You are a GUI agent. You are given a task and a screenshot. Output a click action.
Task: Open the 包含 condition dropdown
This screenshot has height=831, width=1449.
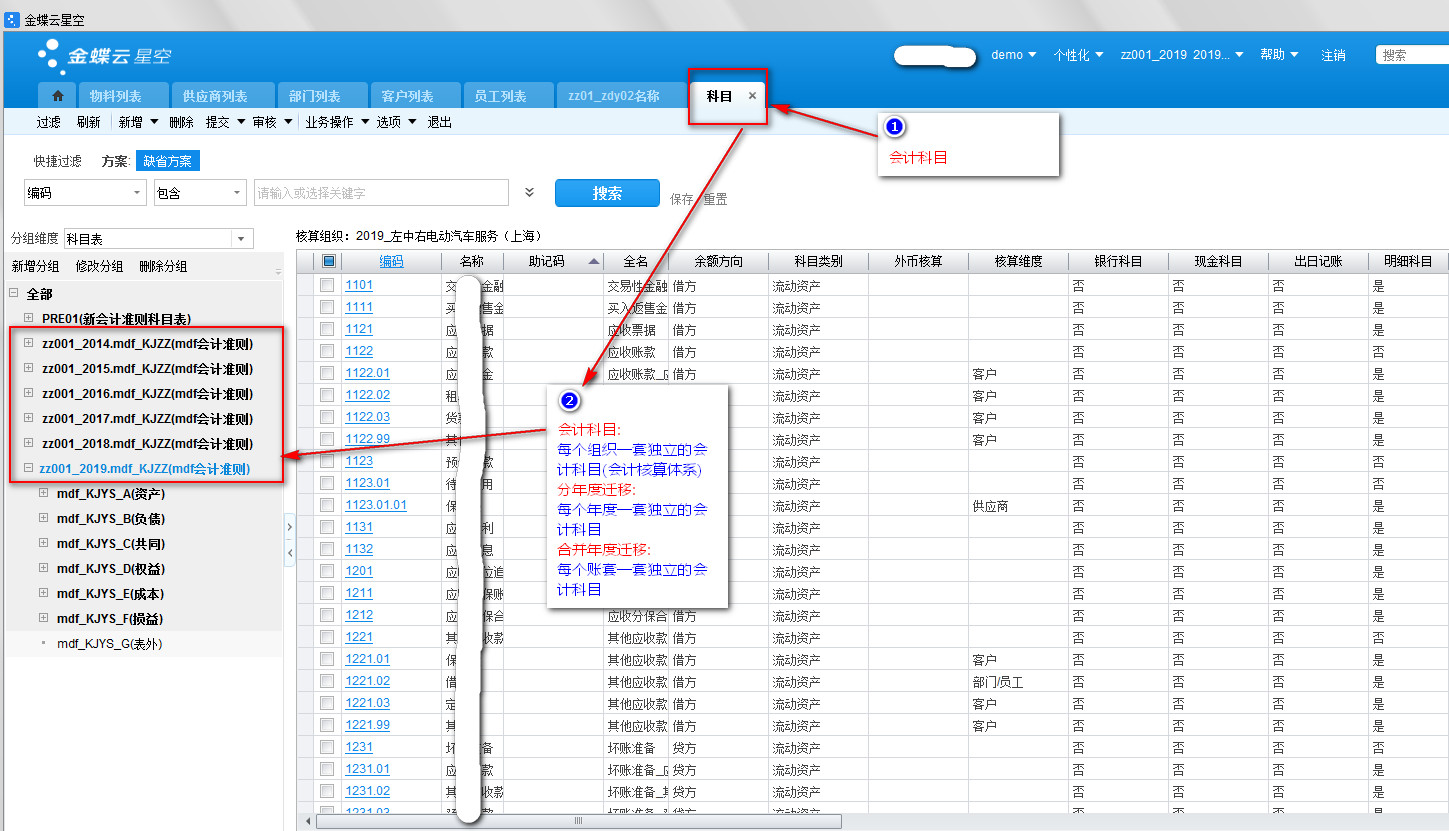[236, 193]
